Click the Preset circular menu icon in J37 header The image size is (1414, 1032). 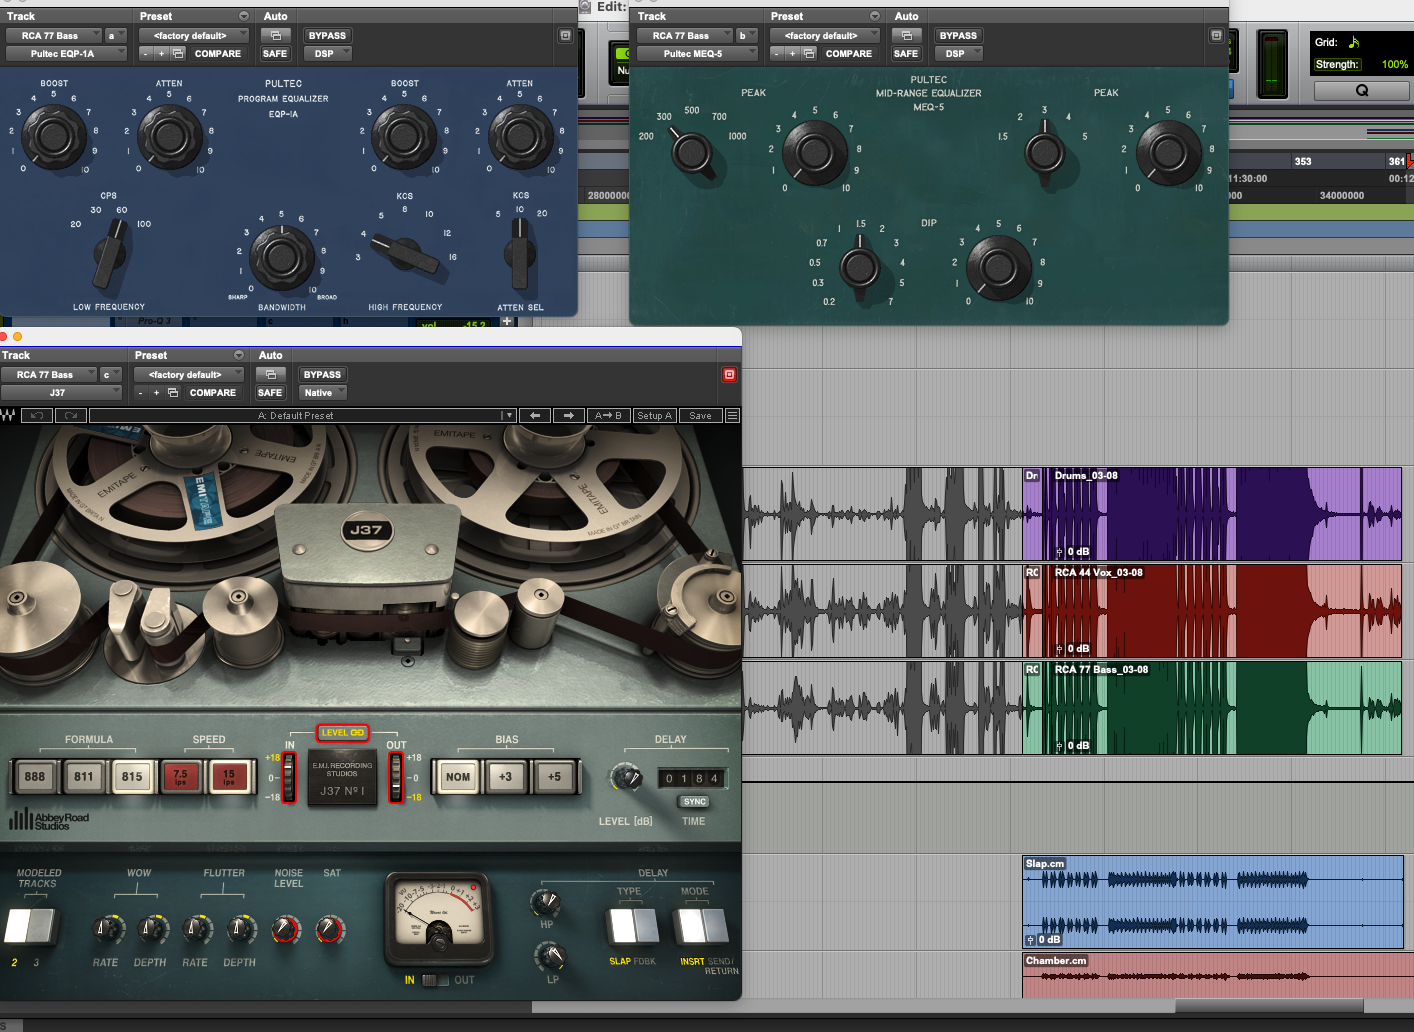239,355
